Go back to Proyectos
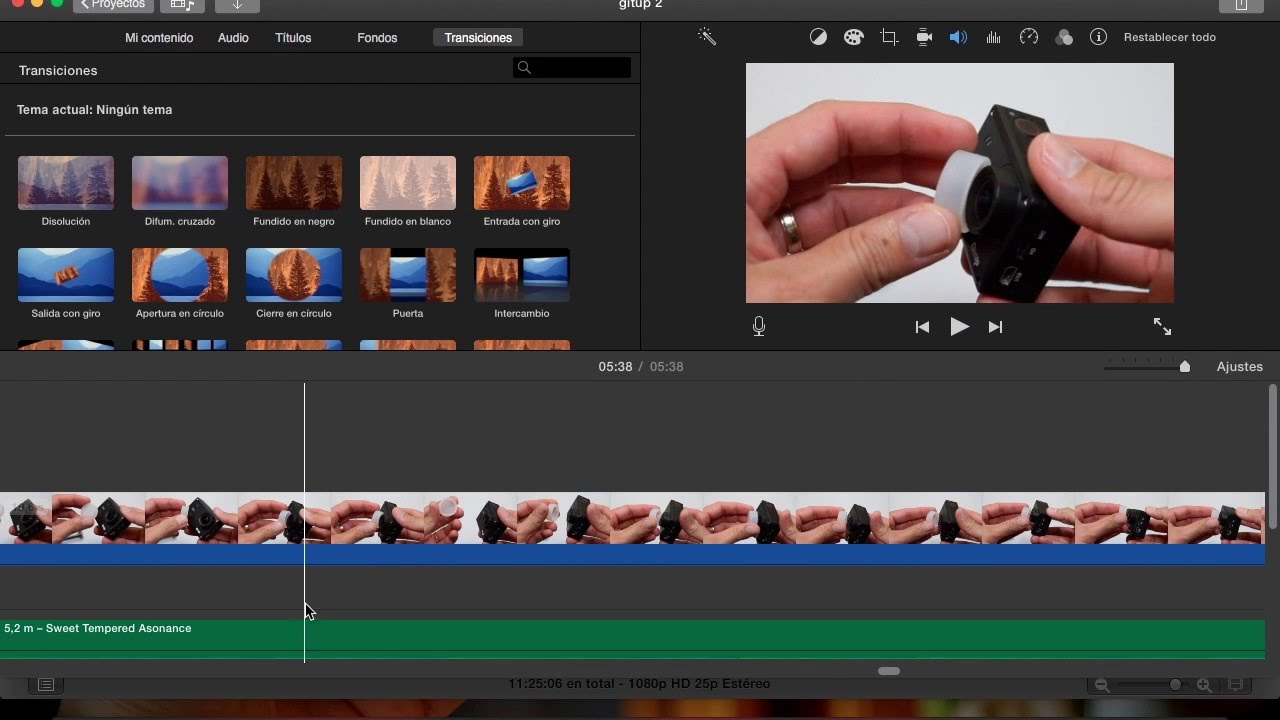 coord(113,5)
